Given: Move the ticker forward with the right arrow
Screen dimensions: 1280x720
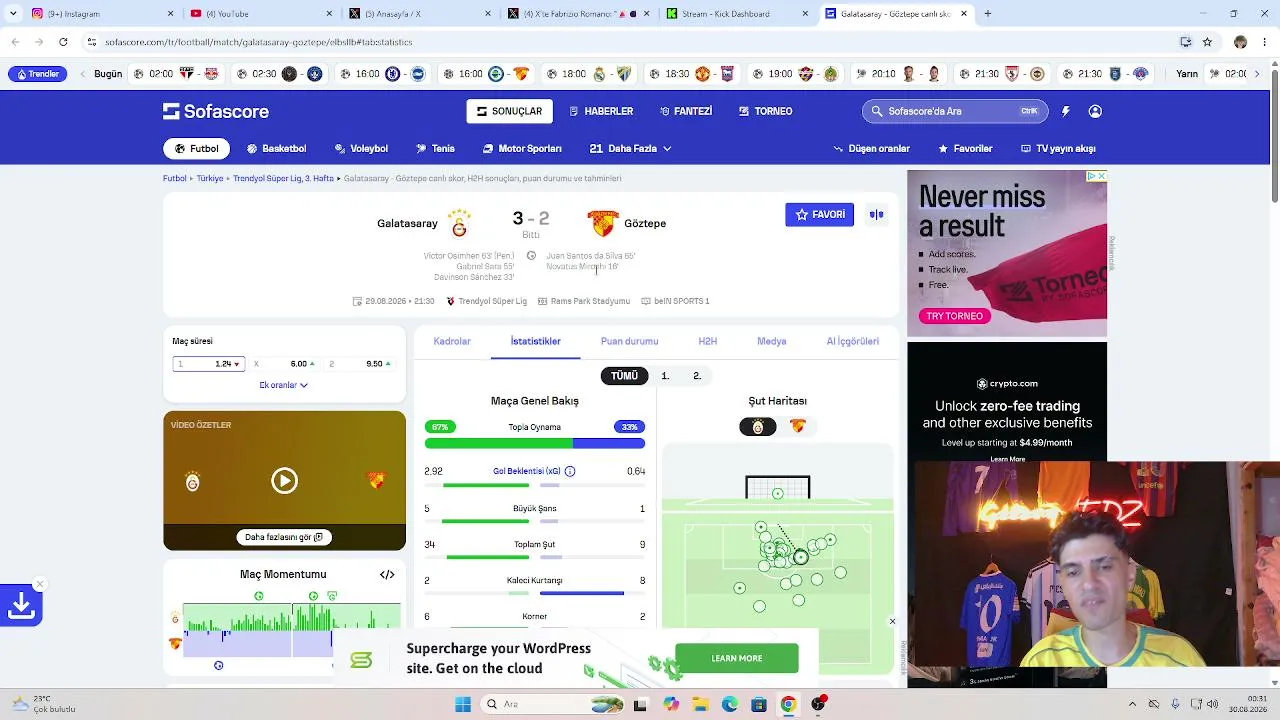Looking at the screenshot, I should tap(1257, 74).
